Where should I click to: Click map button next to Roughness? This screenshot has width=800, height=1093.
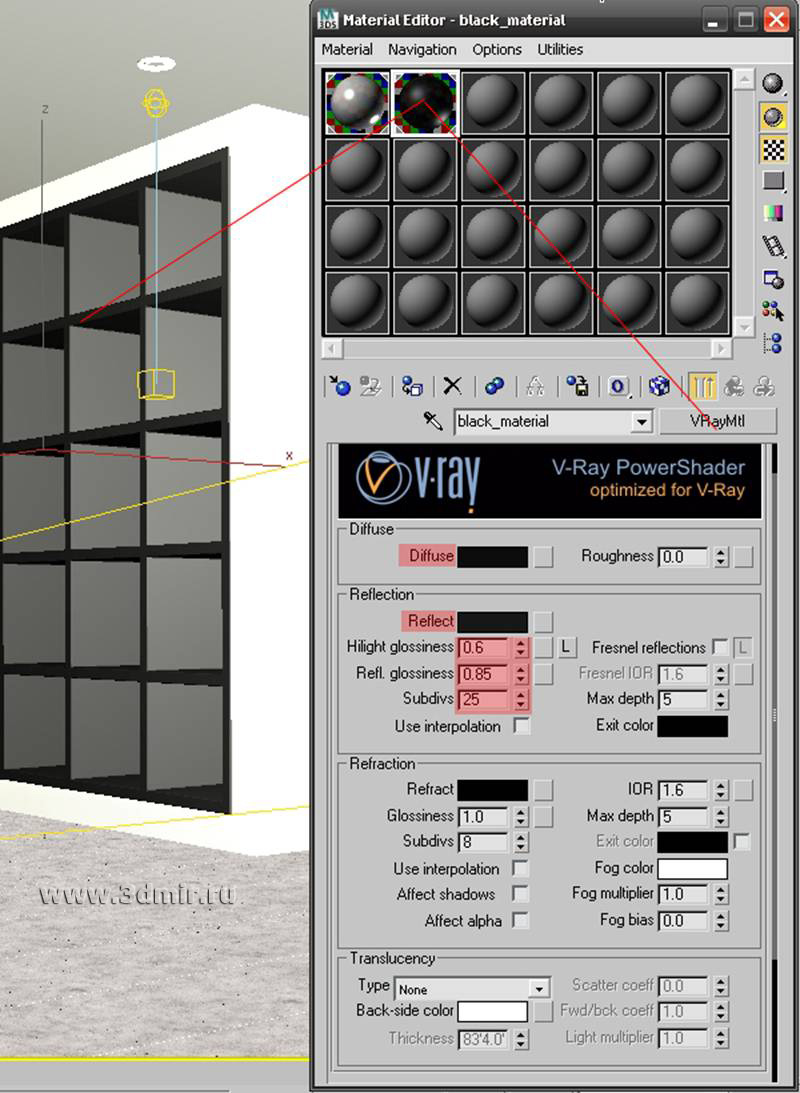coord(744,557)
